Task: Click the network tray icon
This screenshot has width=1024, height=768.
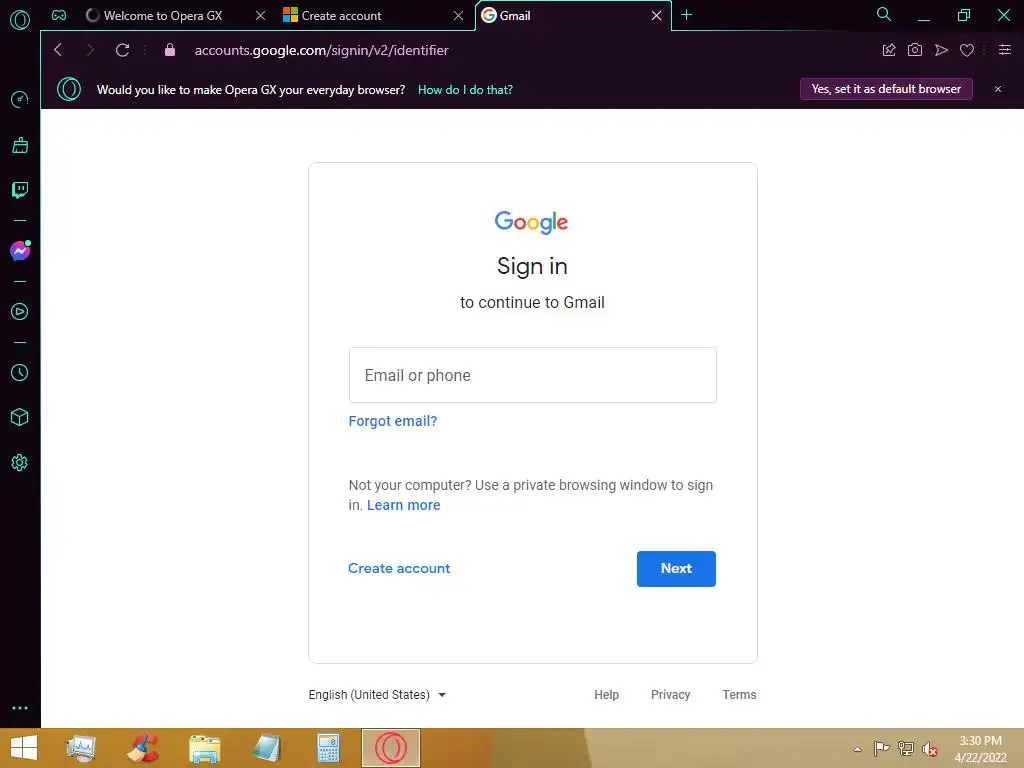Action: pos(906,748)
